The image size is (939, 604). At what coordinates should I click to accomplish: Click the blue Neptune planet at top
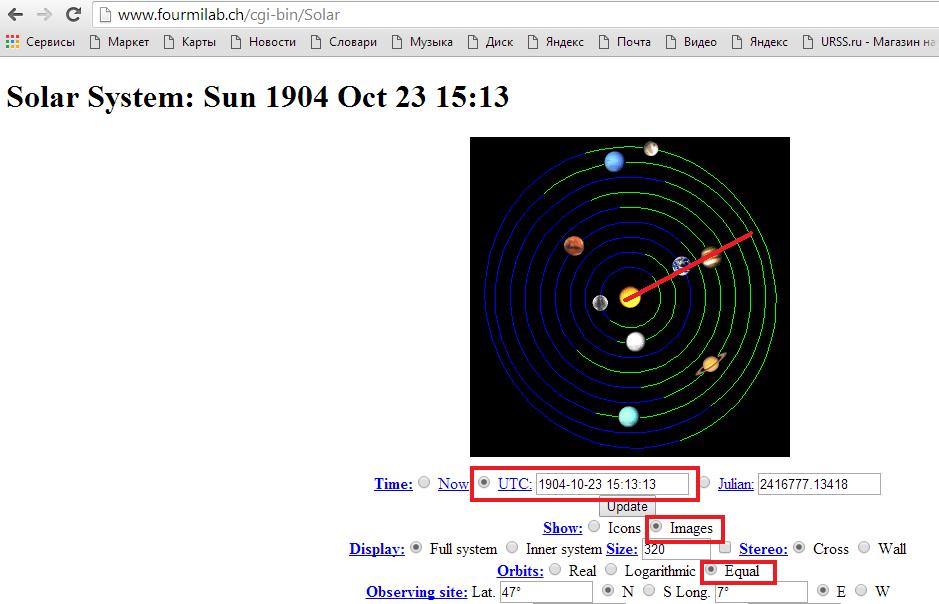(615, 160)
